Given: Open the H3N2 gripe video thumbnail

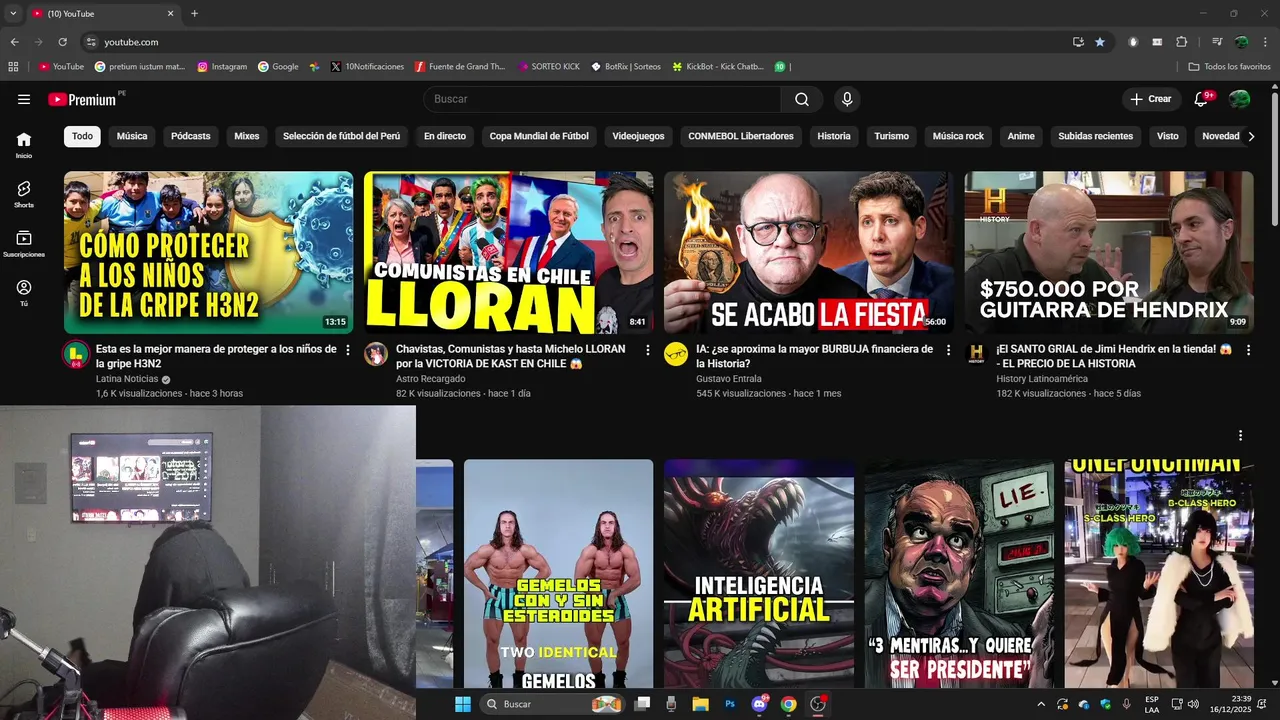Looking at the screenshot, I should [208, 252].
